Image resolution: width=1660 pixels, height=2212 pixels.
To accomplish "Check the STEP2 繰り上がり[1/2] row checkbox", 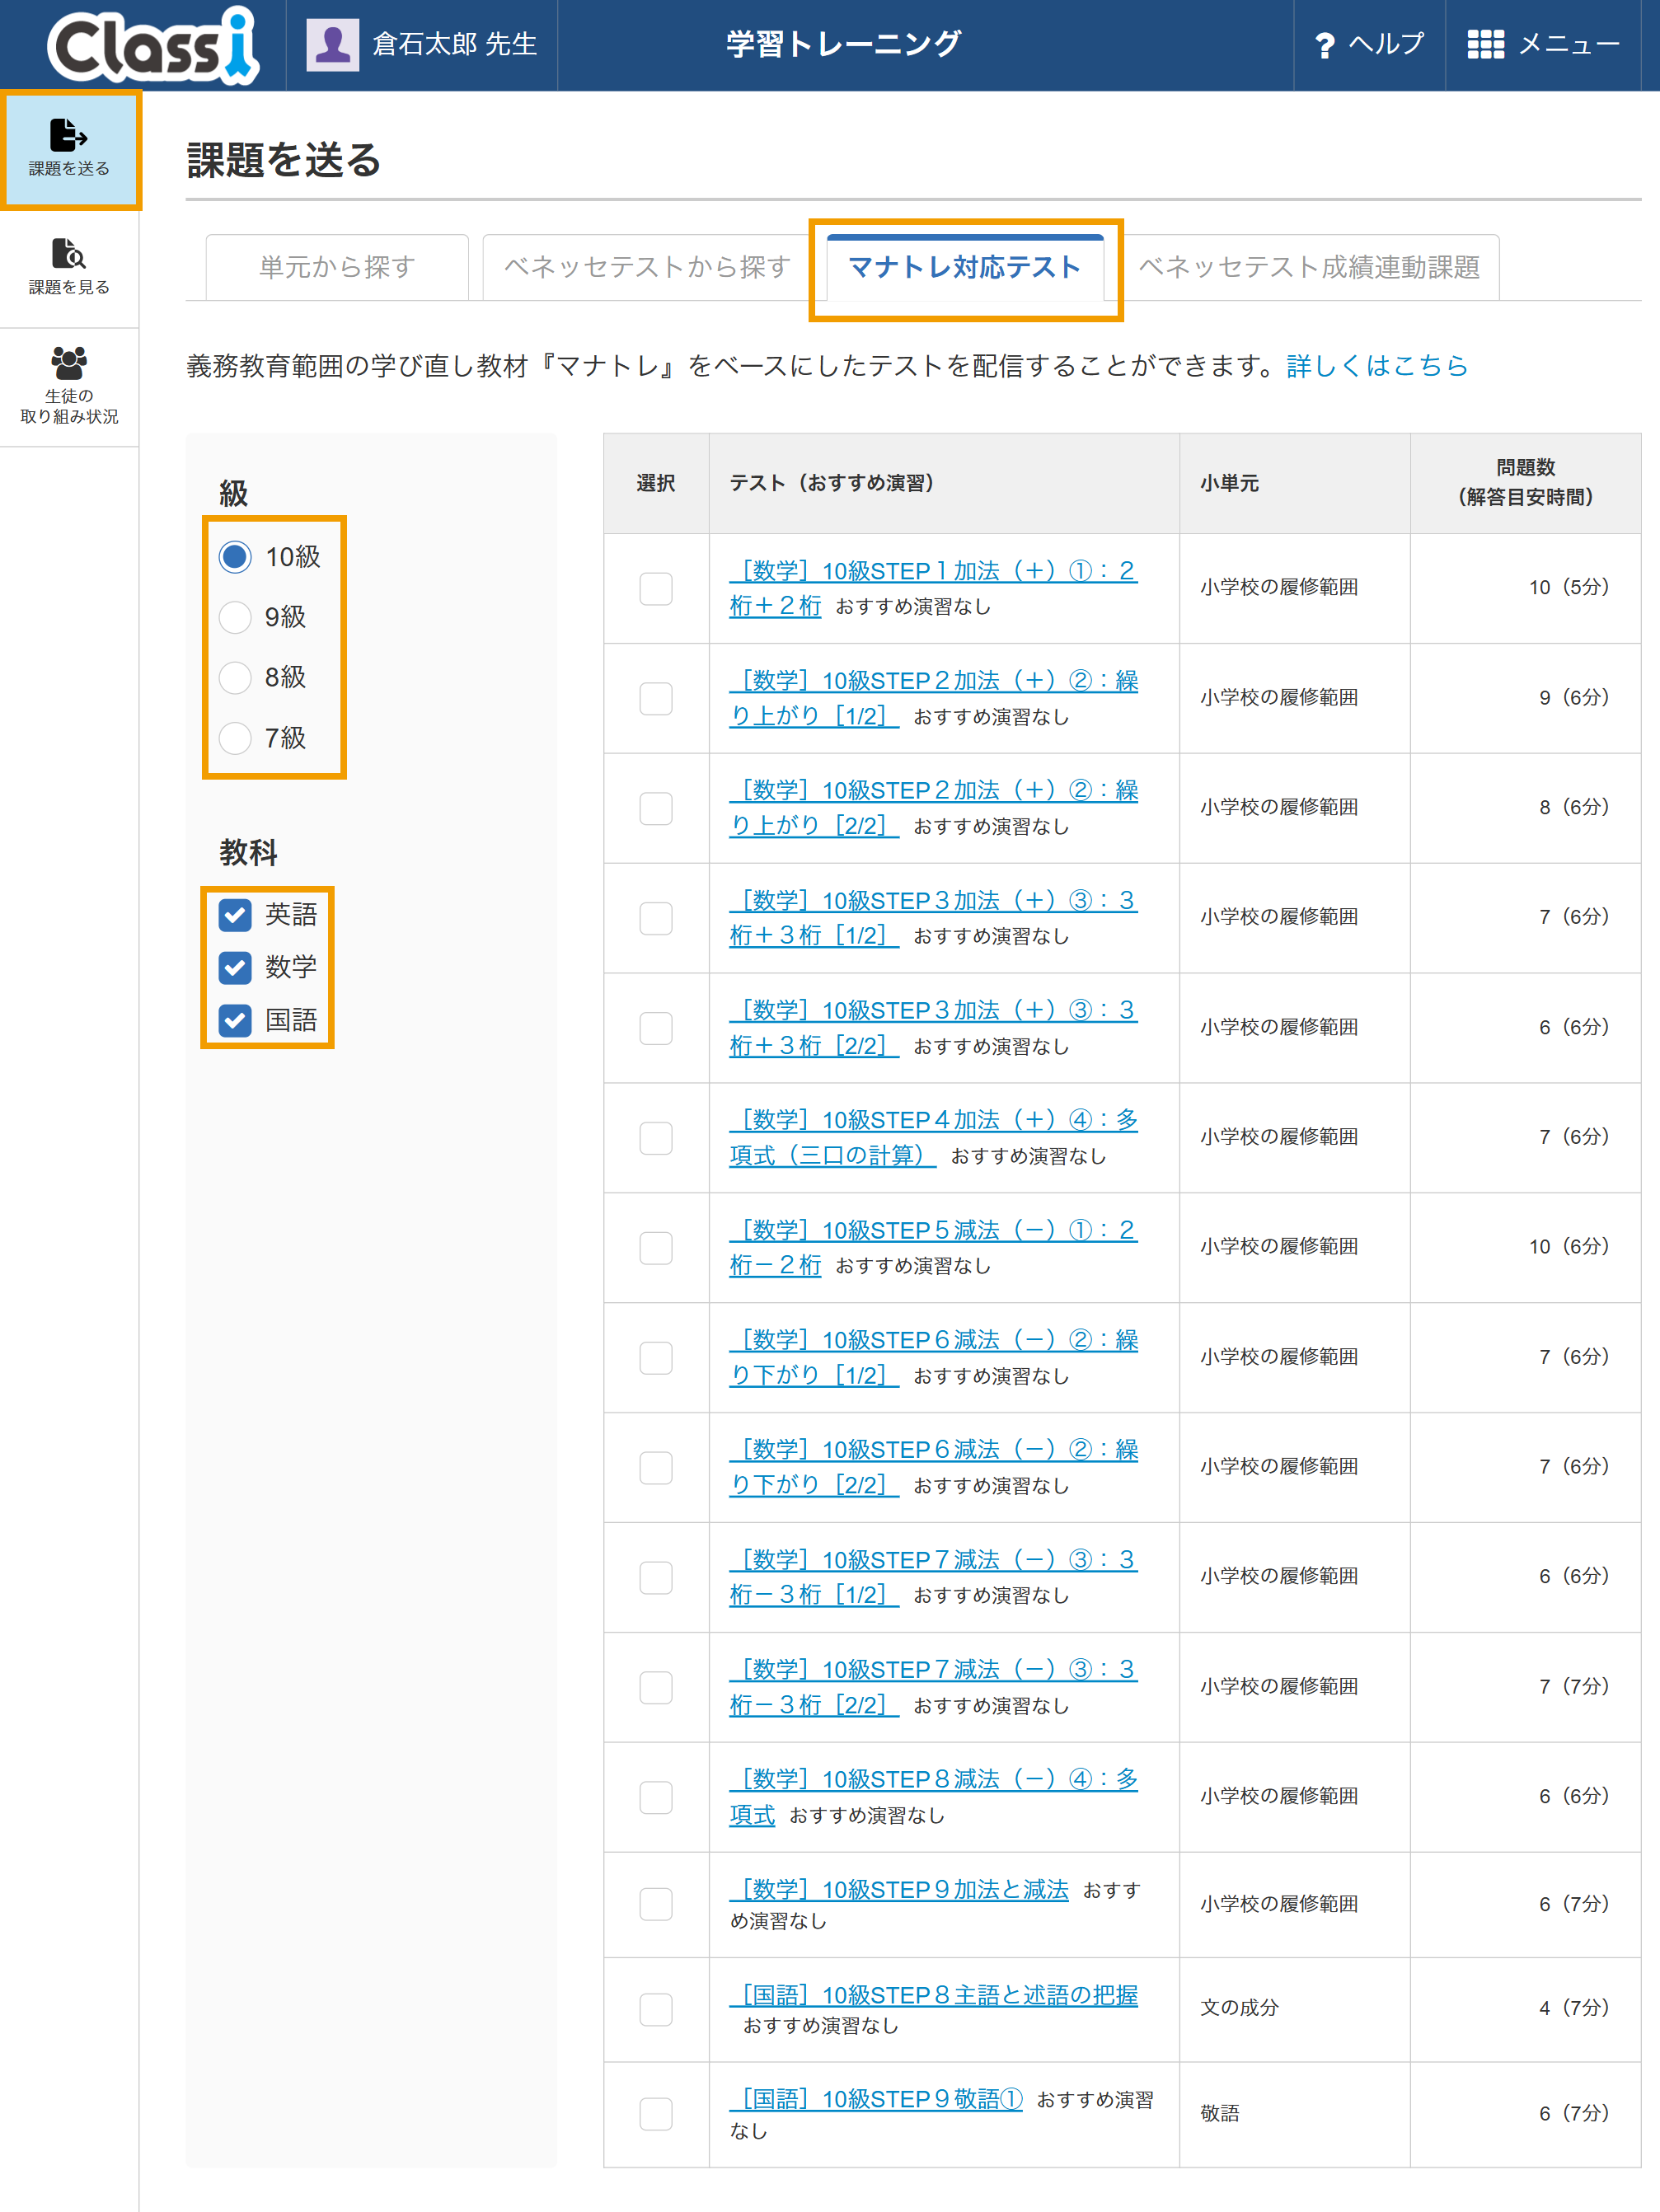I will (x=656, y=698).
